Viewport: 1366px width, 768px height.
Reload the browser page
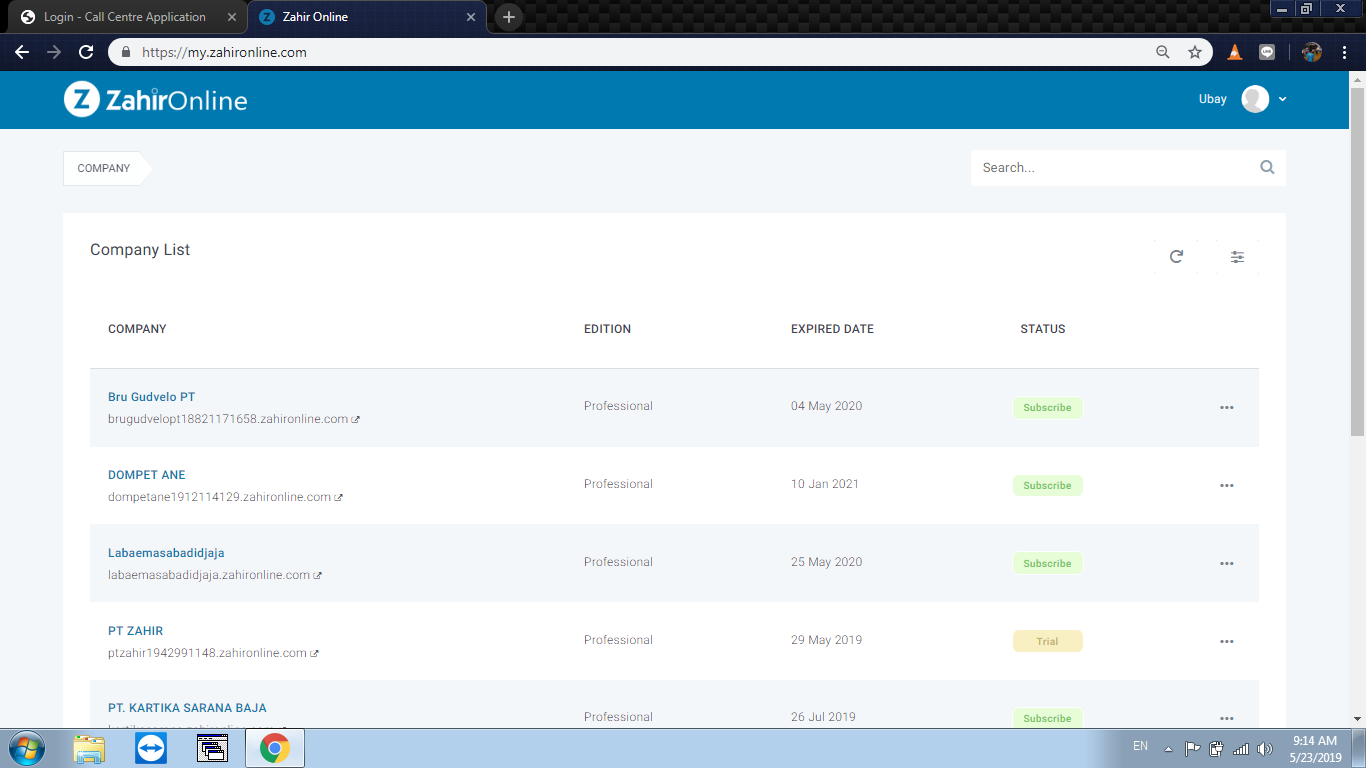click(x=86, y=52)
